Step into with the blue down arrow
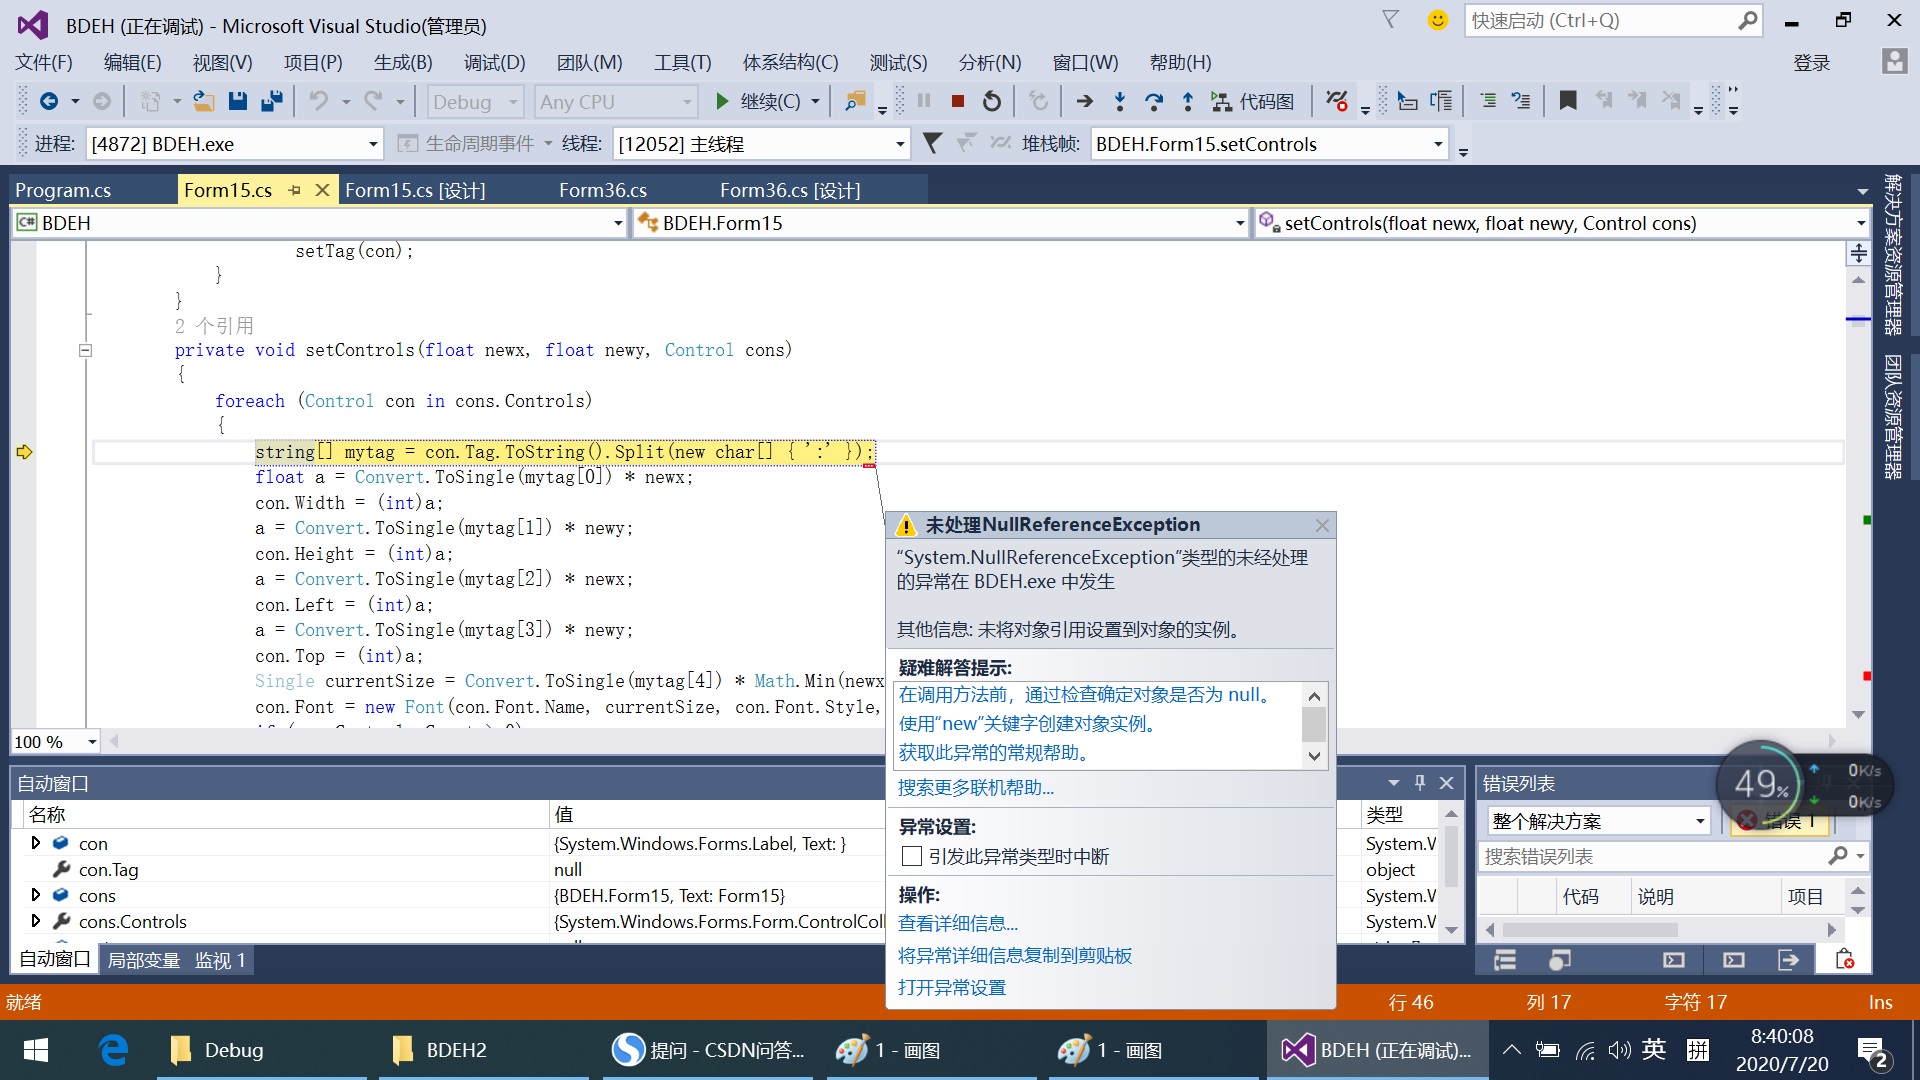This screenshot has width=1920, height=1080. point(1119,101)
